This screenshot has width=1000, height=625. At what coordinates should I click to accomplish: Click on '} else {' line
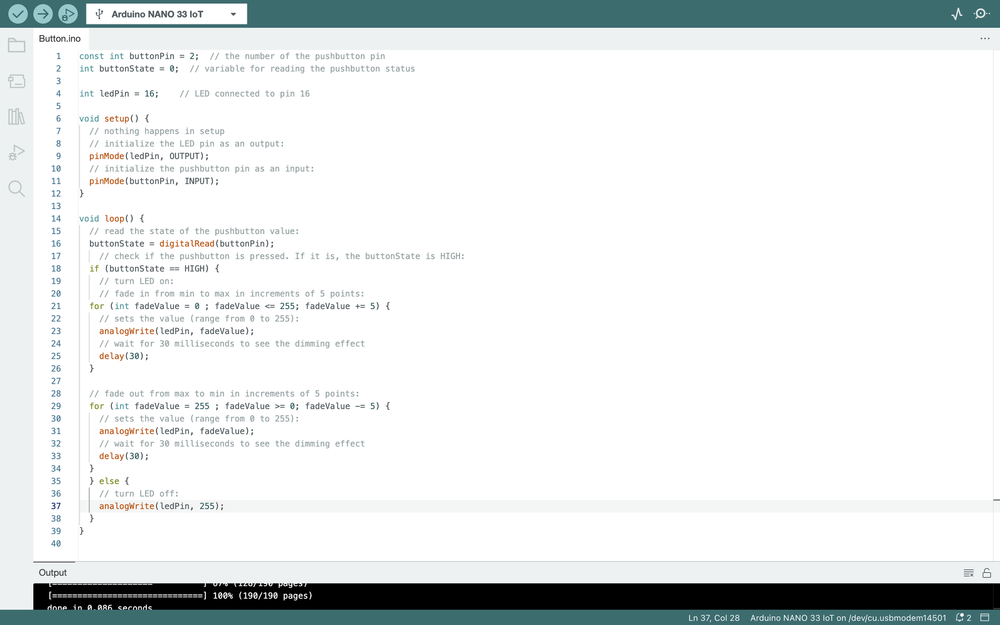109,481
